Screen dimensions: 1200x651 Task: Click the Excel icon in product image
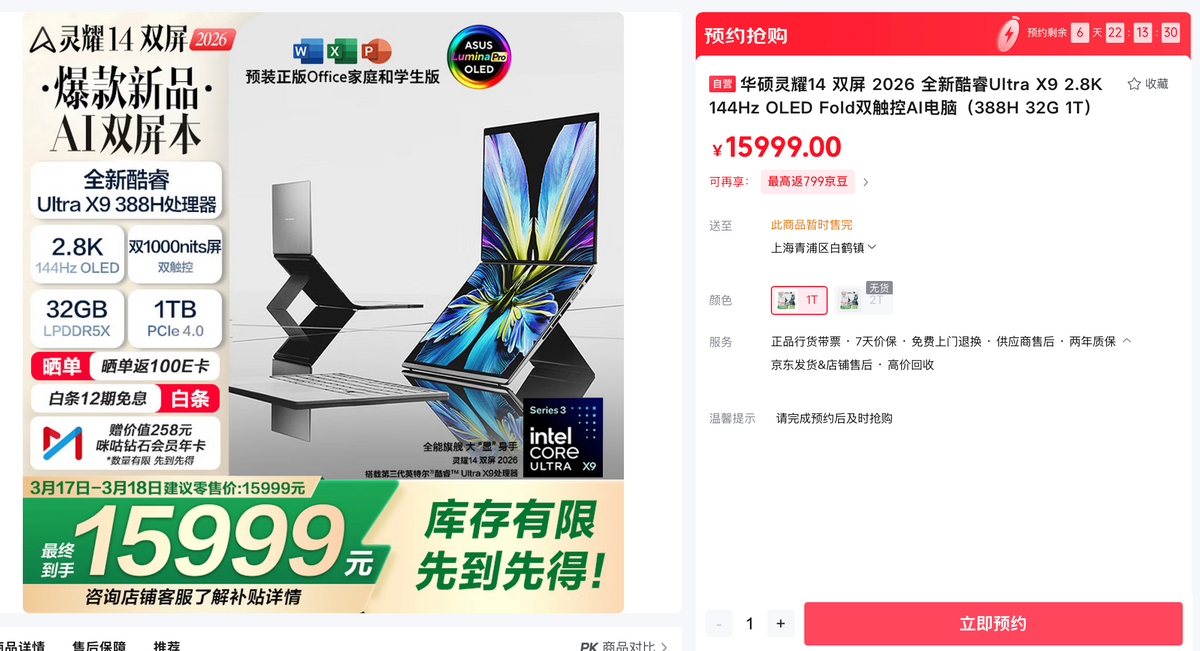[342, 50]
